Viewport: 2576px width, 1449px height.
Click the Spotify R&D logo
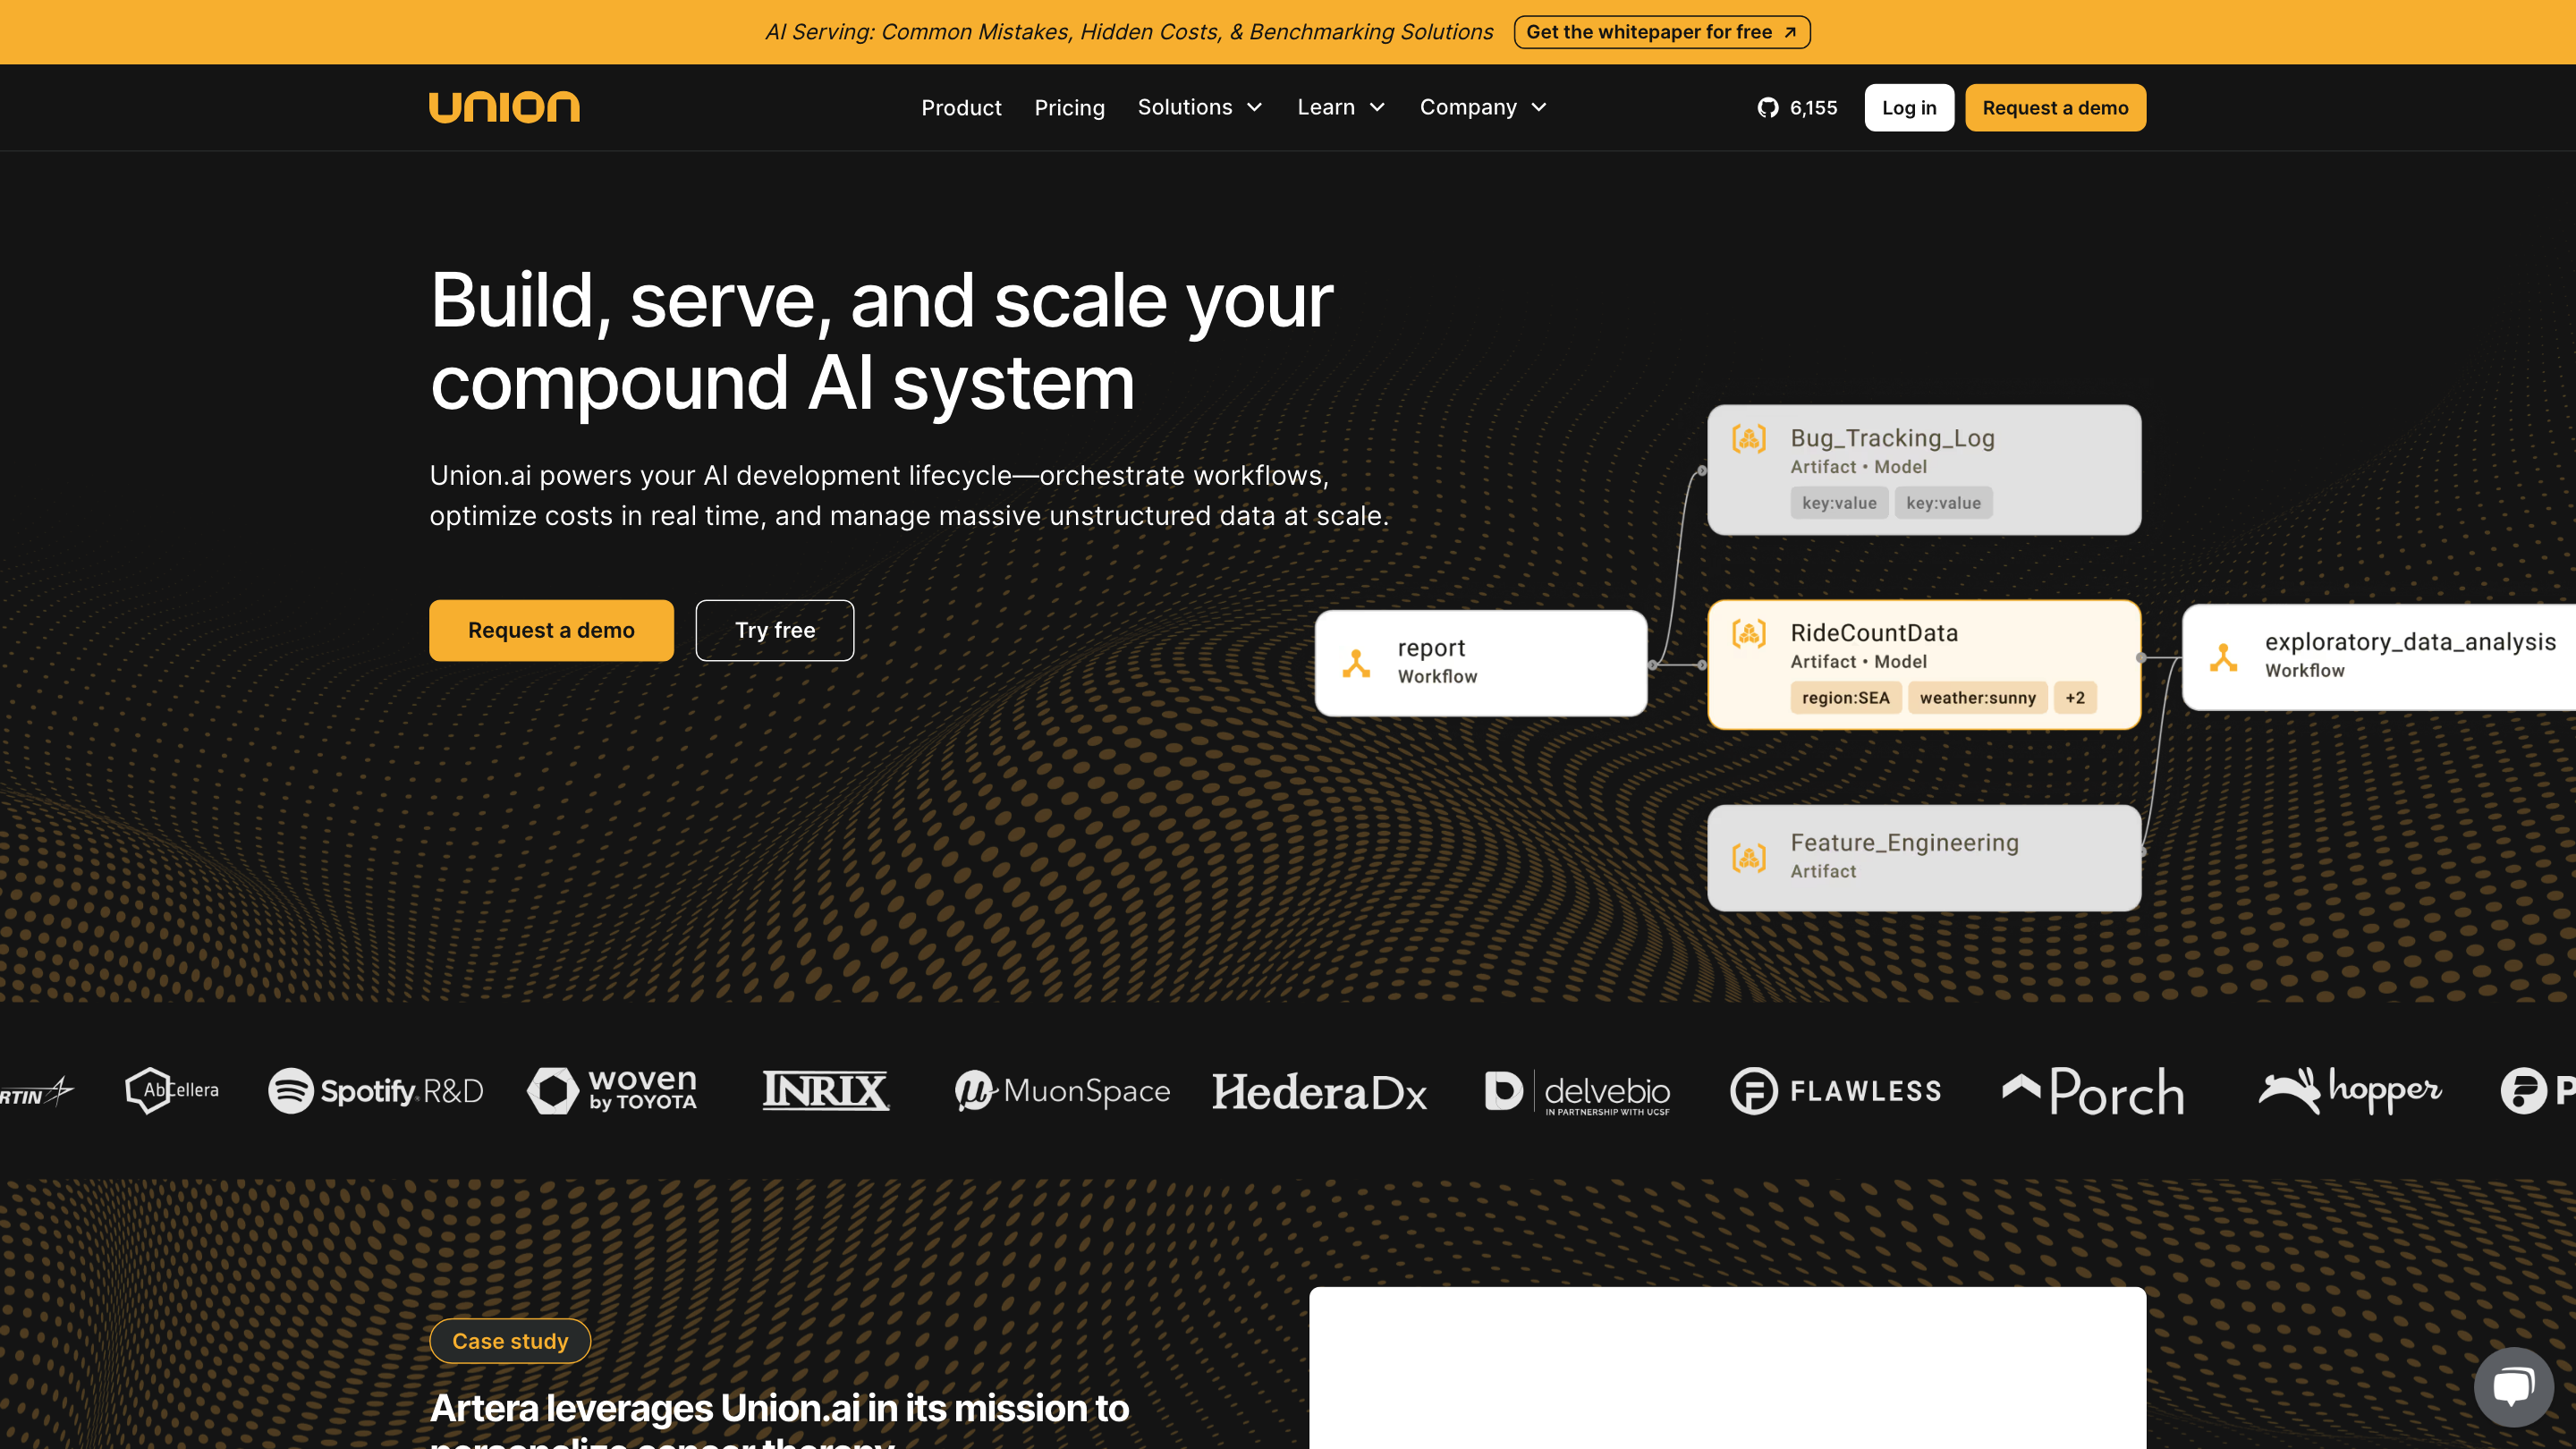[x=376, y=1091]
